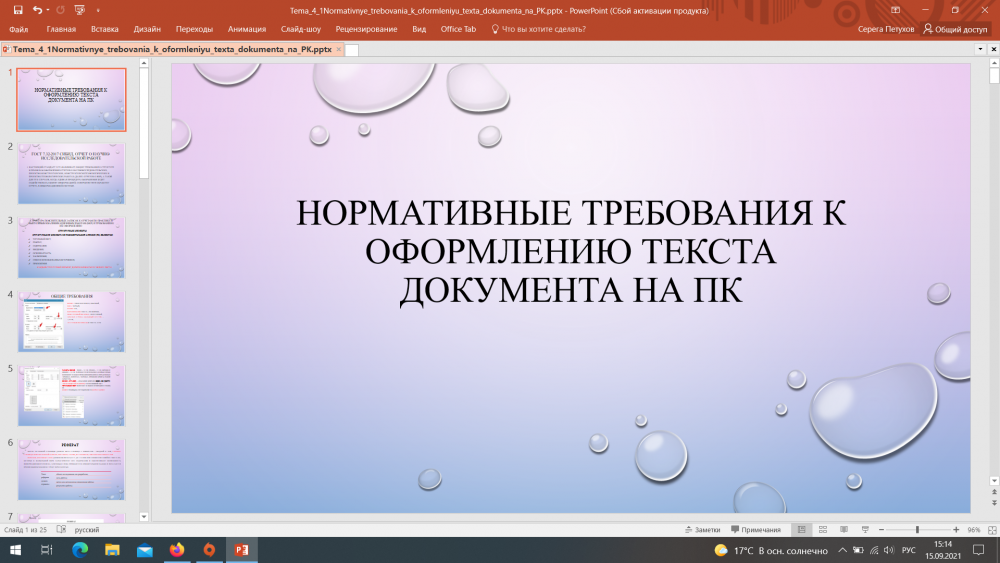
Task: Select Normal view button in status bar
Action: click(x=801, y=529)
